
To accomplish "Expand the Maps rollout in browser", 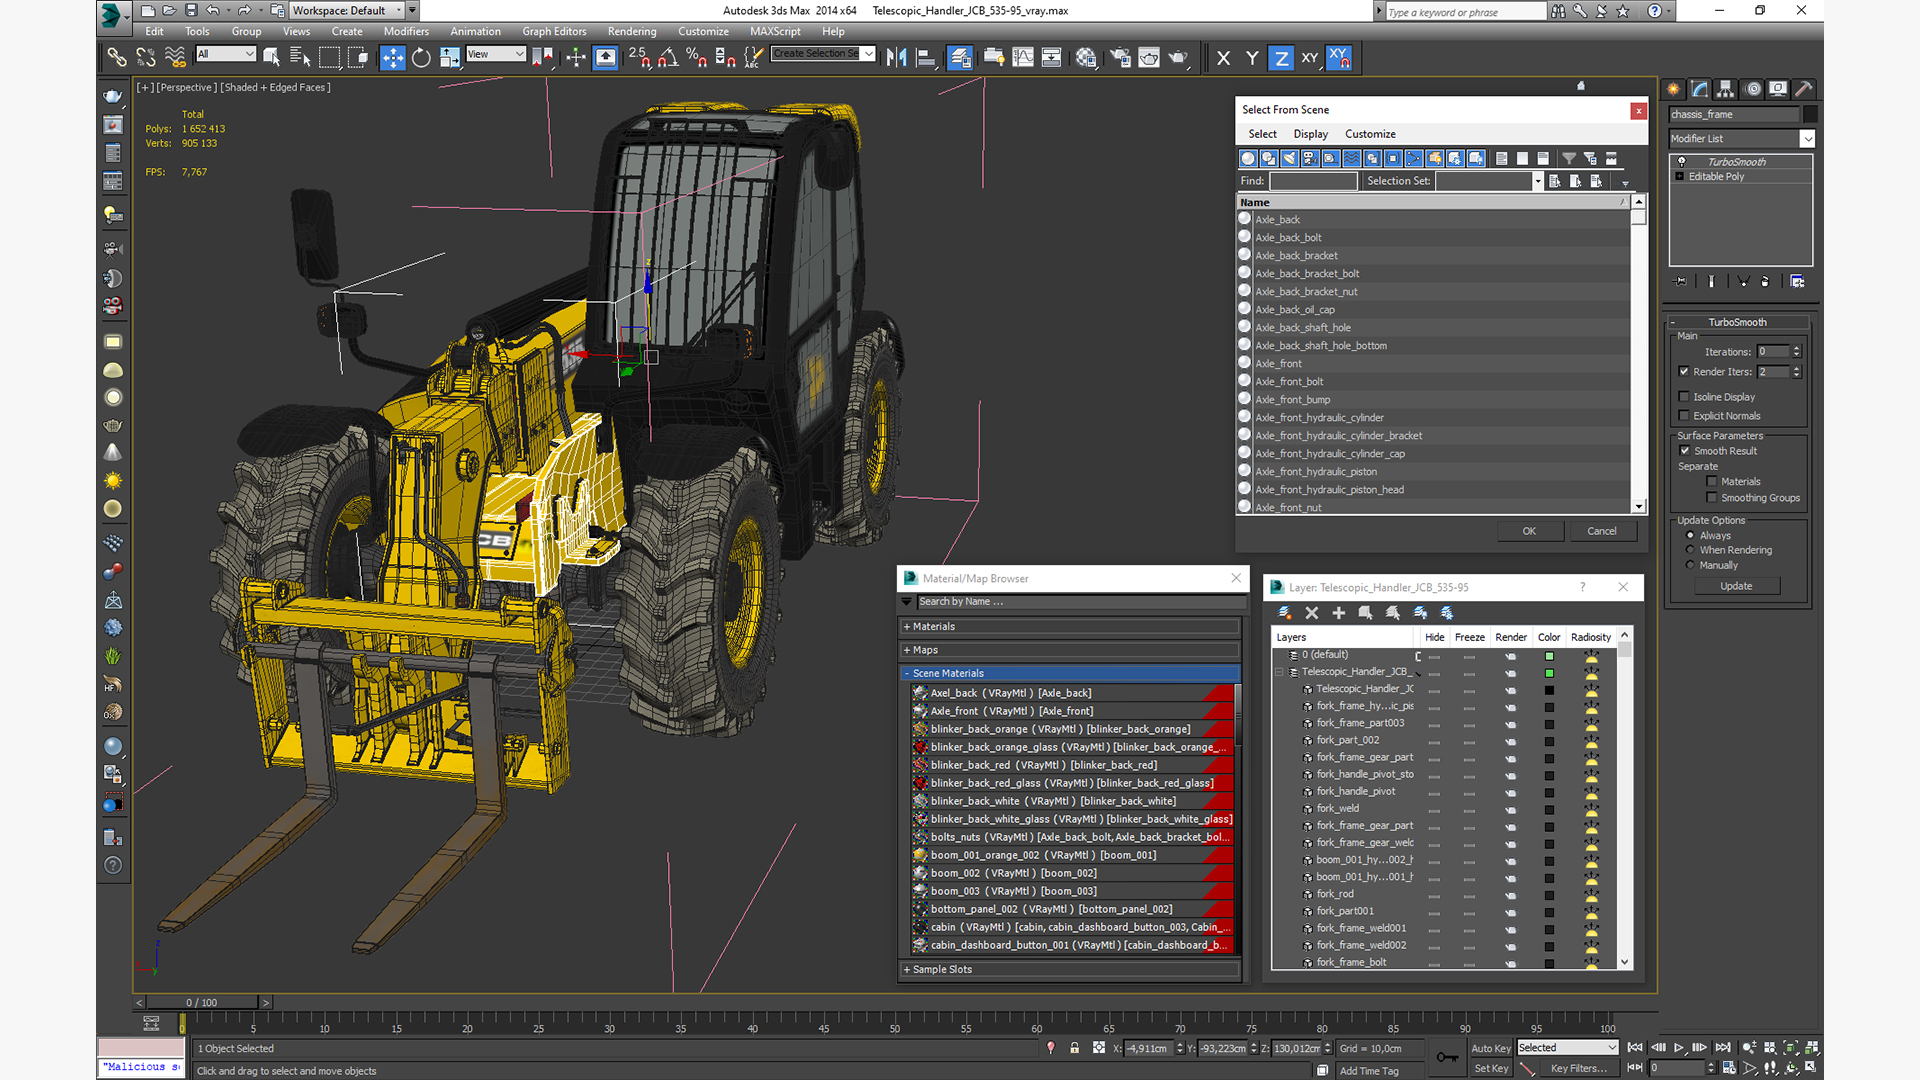I will coord(1070,650).
